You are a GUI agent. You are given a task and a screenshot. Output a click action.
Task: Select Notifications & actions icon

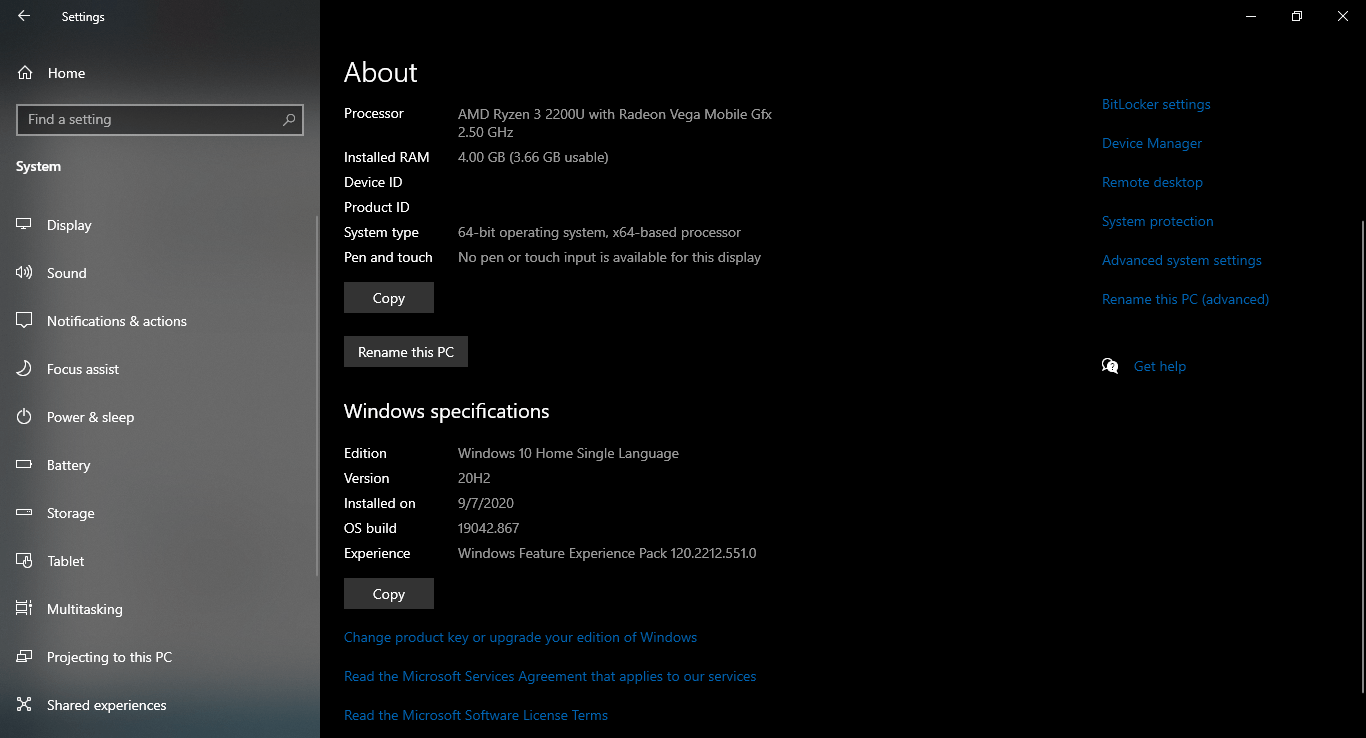point(24,321)
